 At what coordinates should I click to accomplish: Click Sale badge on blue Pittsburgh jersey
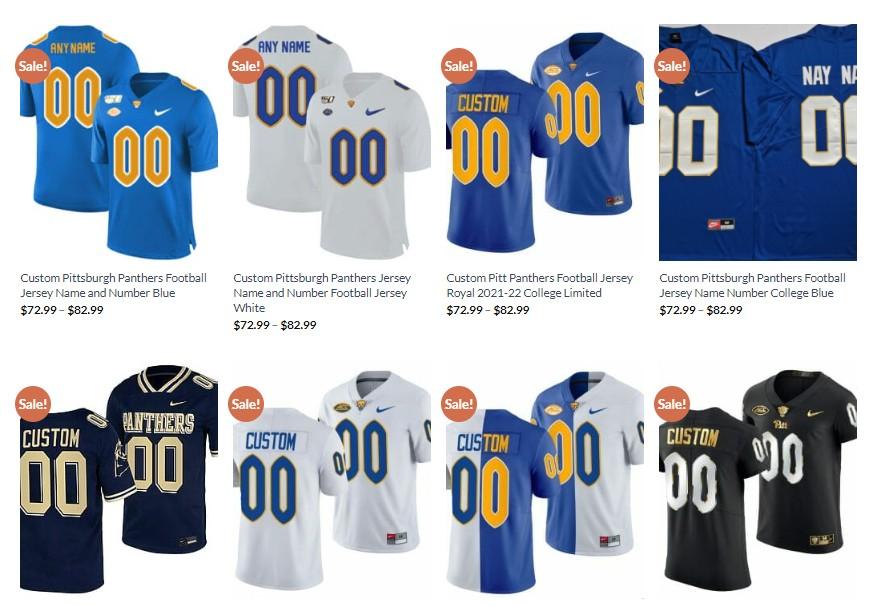click(33, 66)
